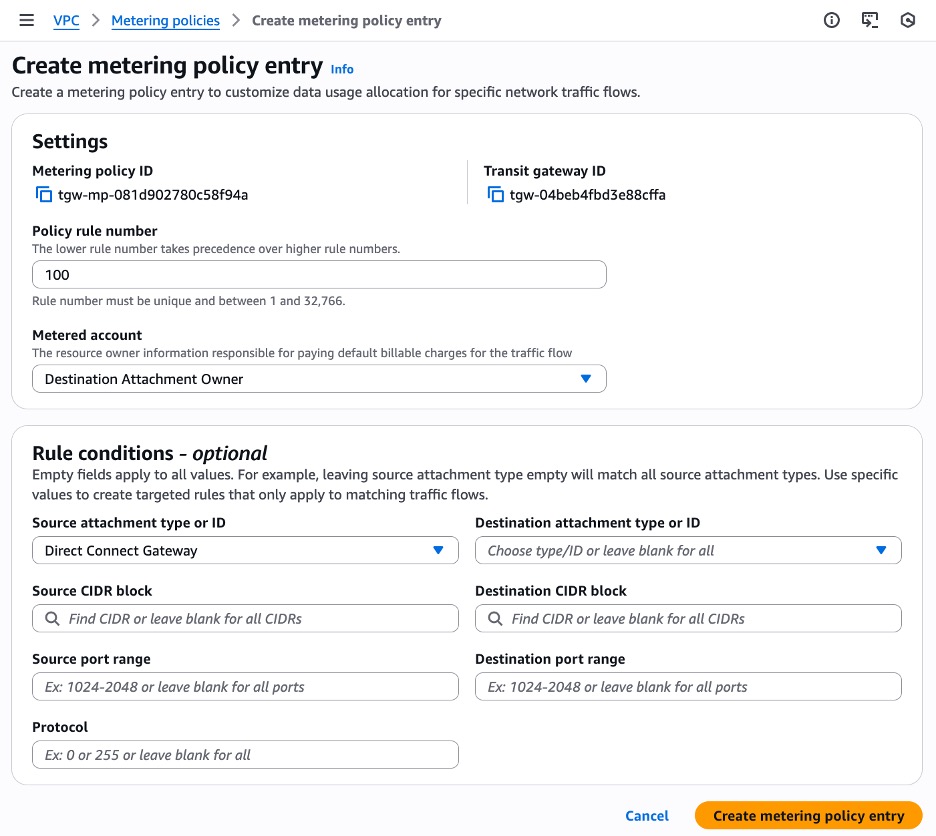Select the Destination port range input

point(688,687)
